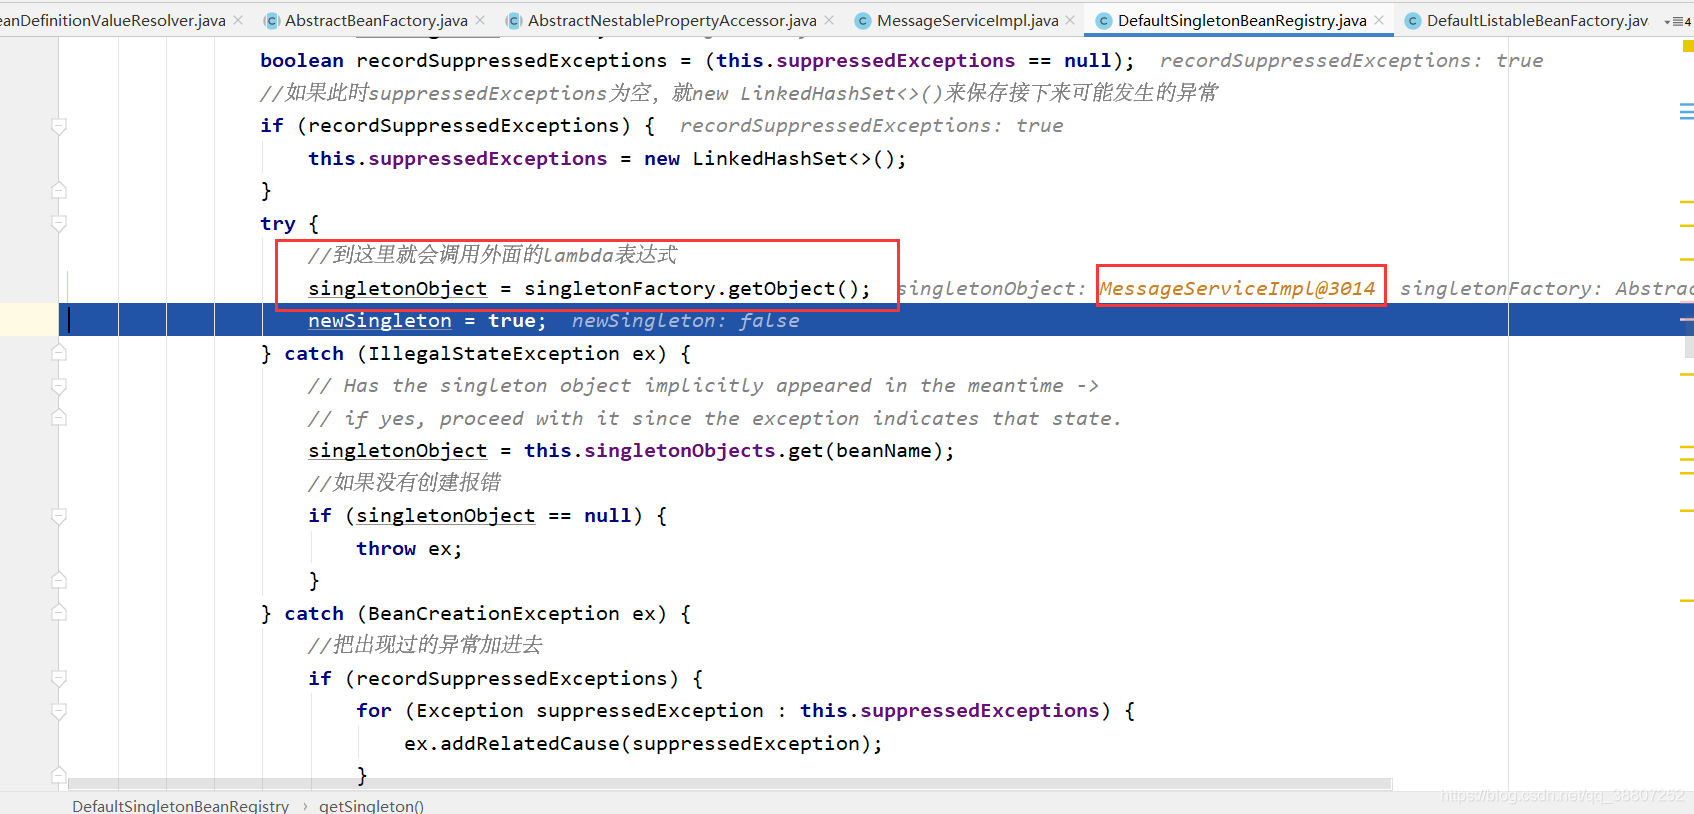
Task: Click inline debug value MessageServiceImpl@3014
Action: click(1238, 288)
